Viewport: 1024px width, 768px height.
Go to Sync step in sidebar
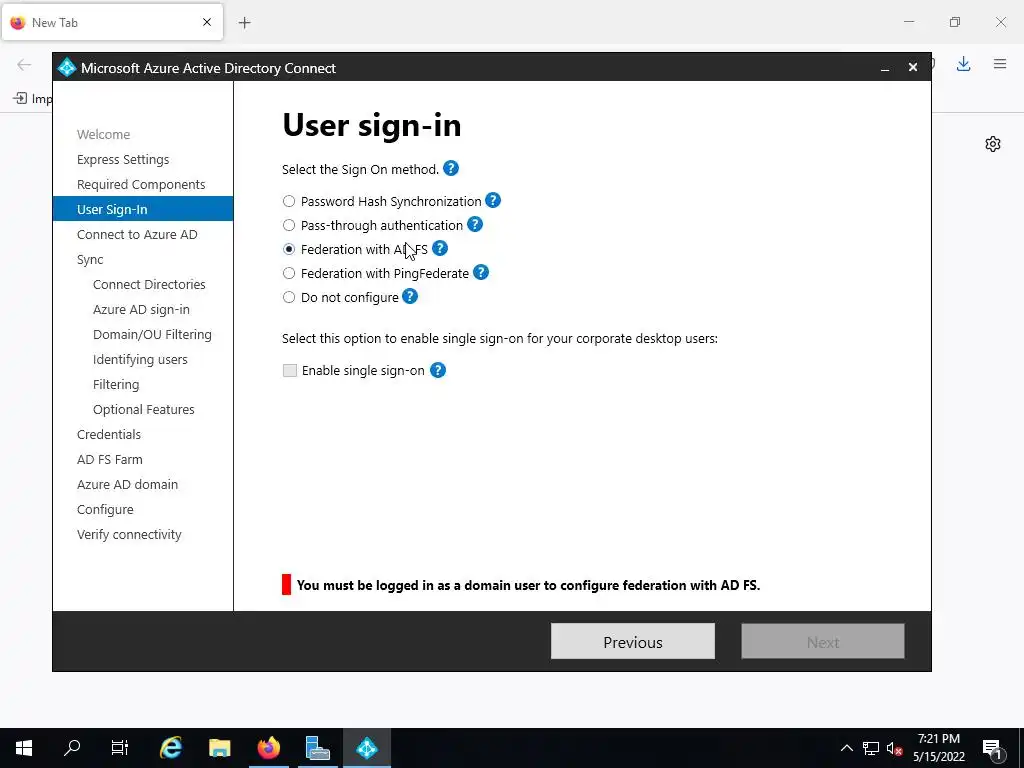coord(90,259)
